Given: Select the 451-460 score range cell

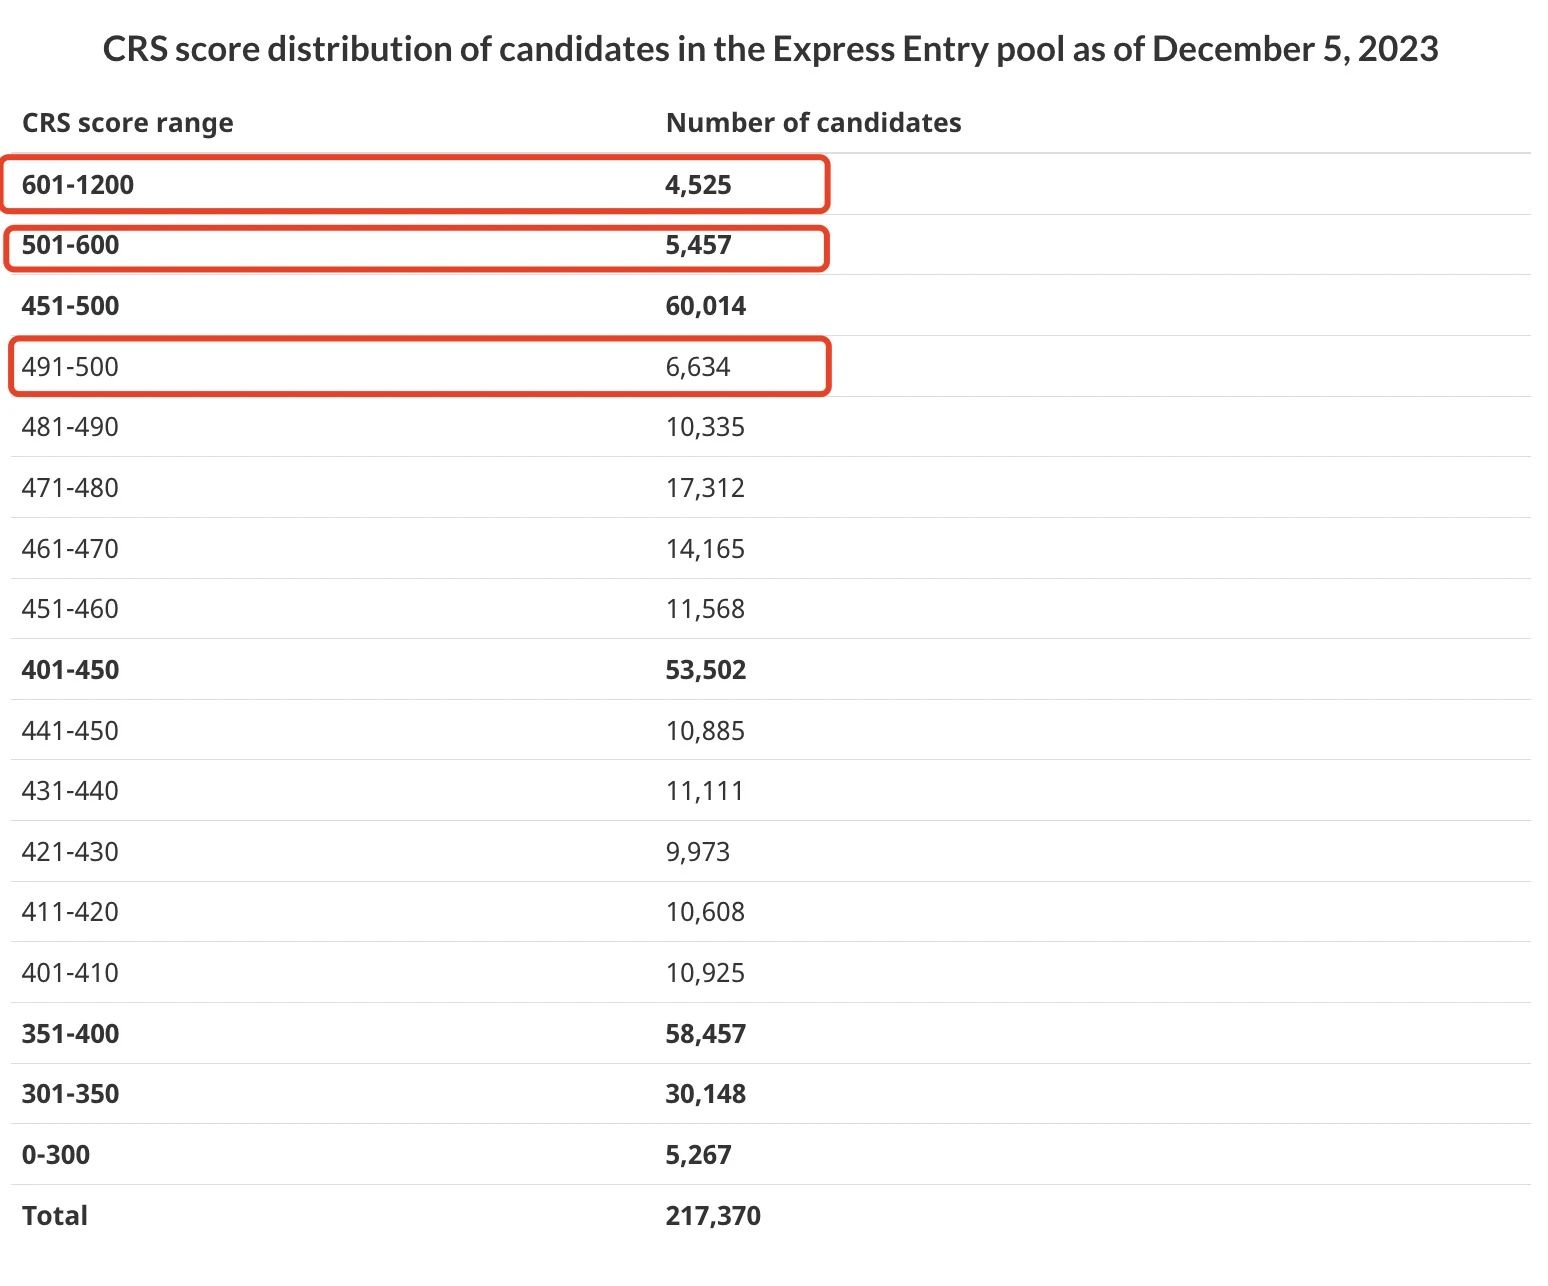Looking at the screenshot, I should coord(70,609).
